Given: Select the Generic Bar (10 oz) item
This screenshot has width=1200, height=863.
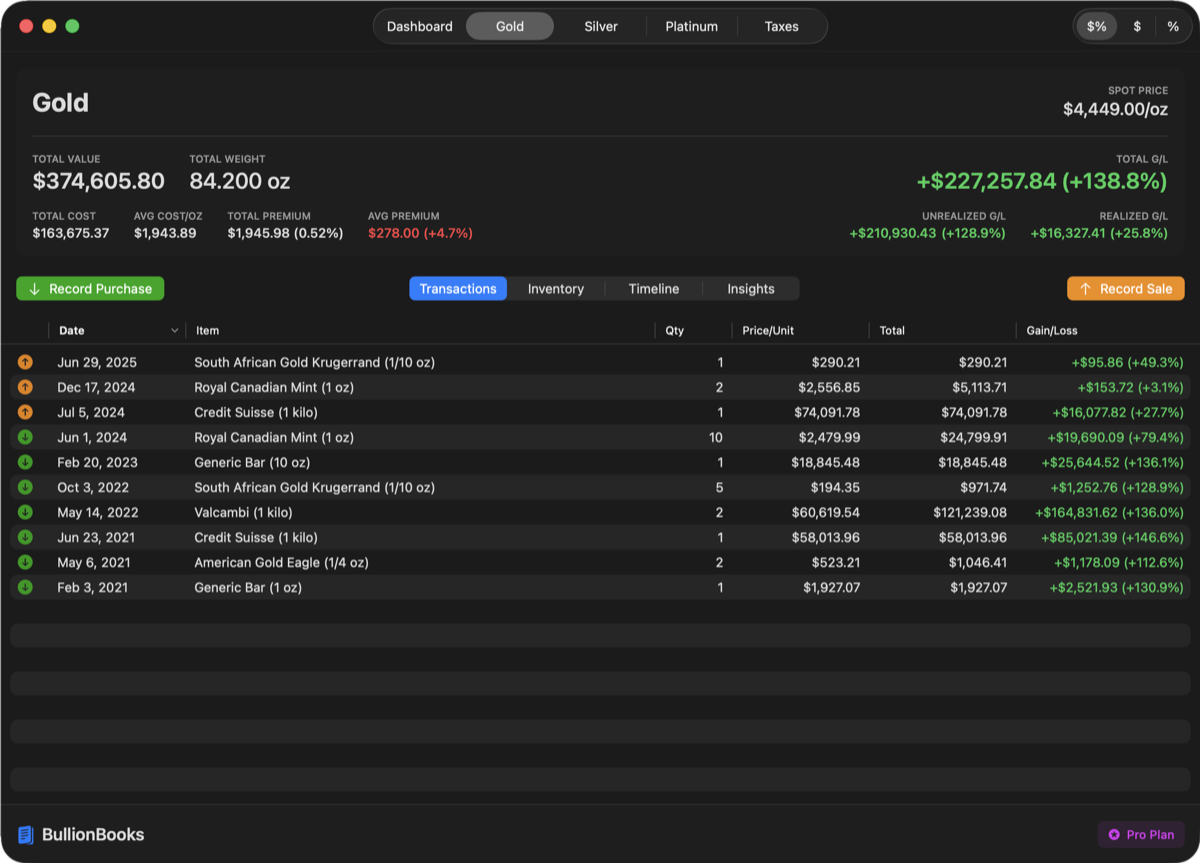Looking at the screenshot, I should click(252, 462).
